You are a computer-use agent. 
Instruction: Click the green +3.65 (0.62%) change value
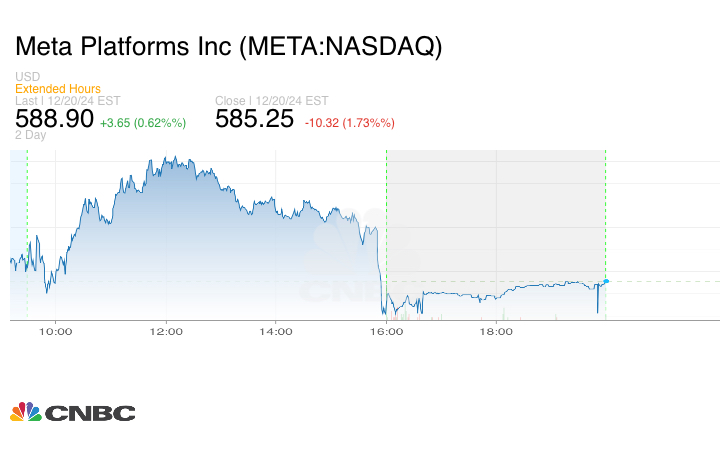click(x=143, y=122)
